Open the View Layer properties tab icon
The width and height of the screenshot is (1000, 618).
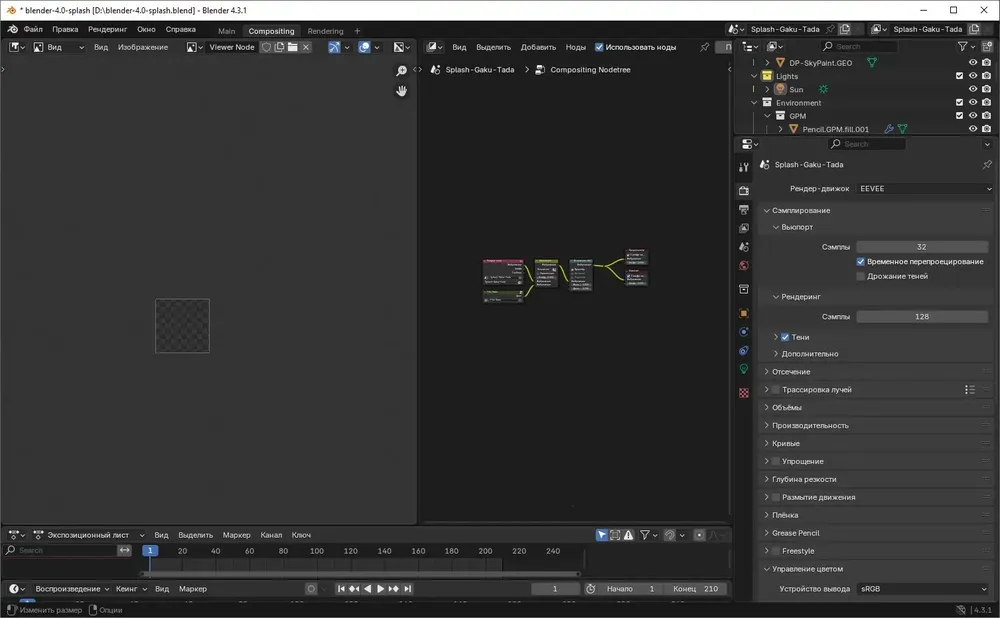[x=743, y=229]
